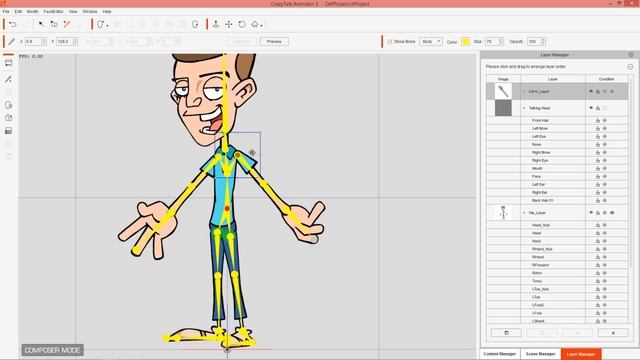Expand the LArm_Layer group
640x360 pixels.
pos(524,91)
